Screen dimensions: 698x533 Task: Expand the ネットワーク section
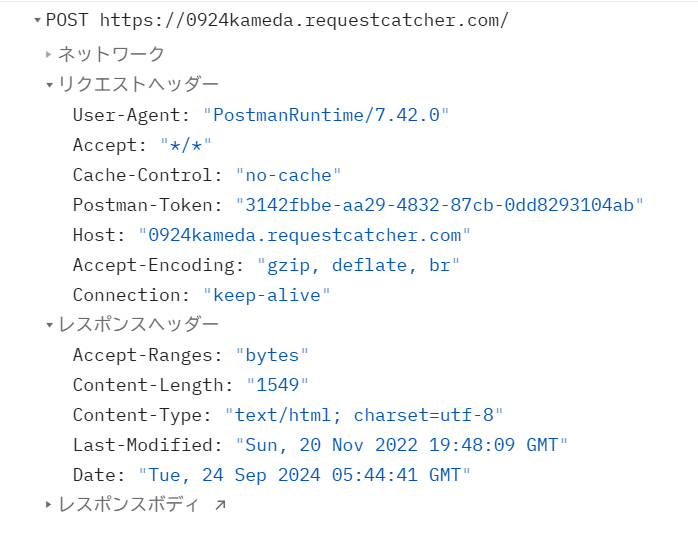(49, 54)
